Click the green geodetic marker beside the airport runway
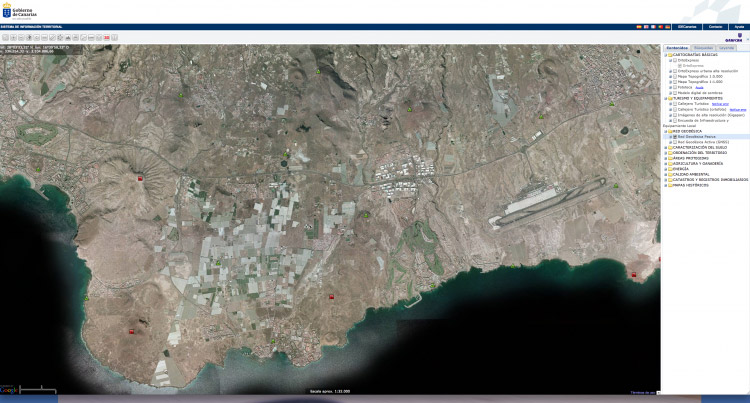Image resolution: width=750 pixels, height=403 pixels. point(616,185)
